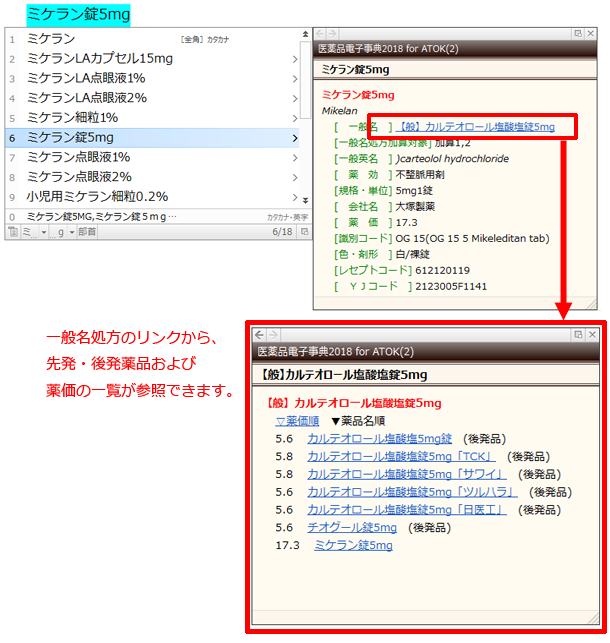Select candidate ミケランLA点眼液2%

coord(152,98)
